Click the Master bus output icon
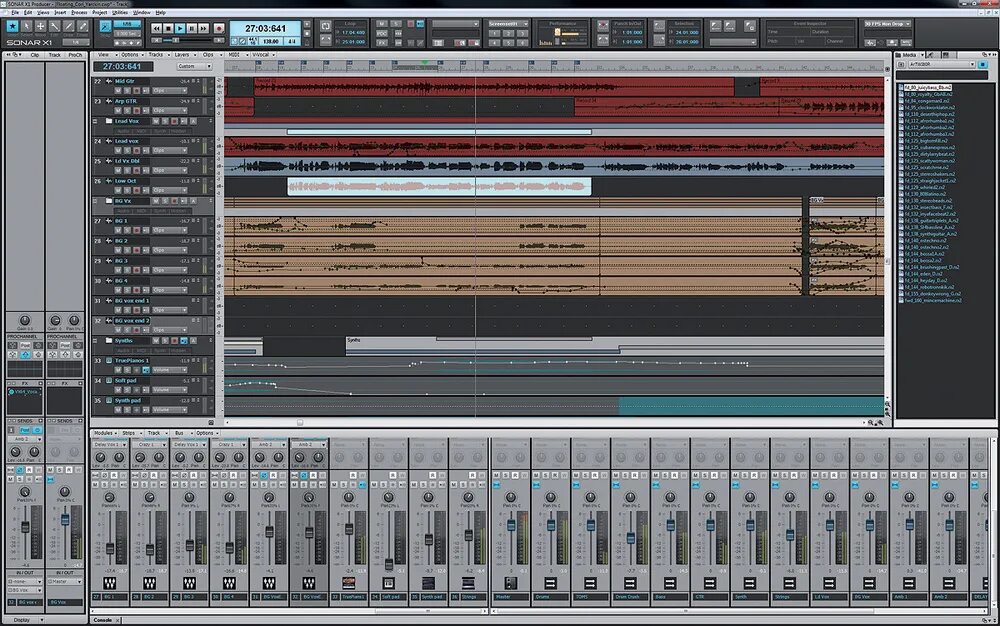The width and height of the screenshot is (1000, 626). click(510, 583)
